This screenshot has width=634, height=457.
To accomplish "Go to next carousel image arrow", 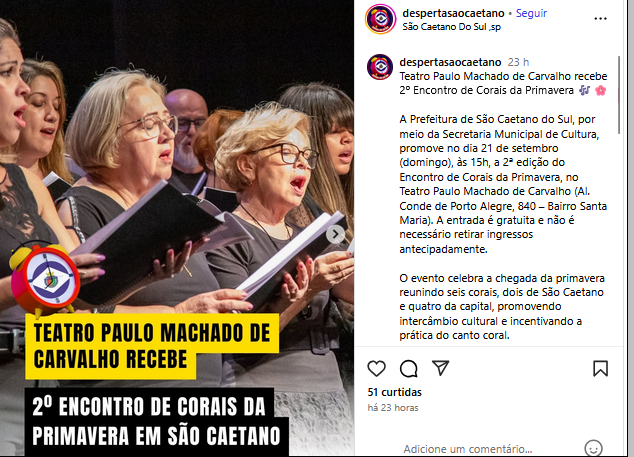I will pos(335,234).
